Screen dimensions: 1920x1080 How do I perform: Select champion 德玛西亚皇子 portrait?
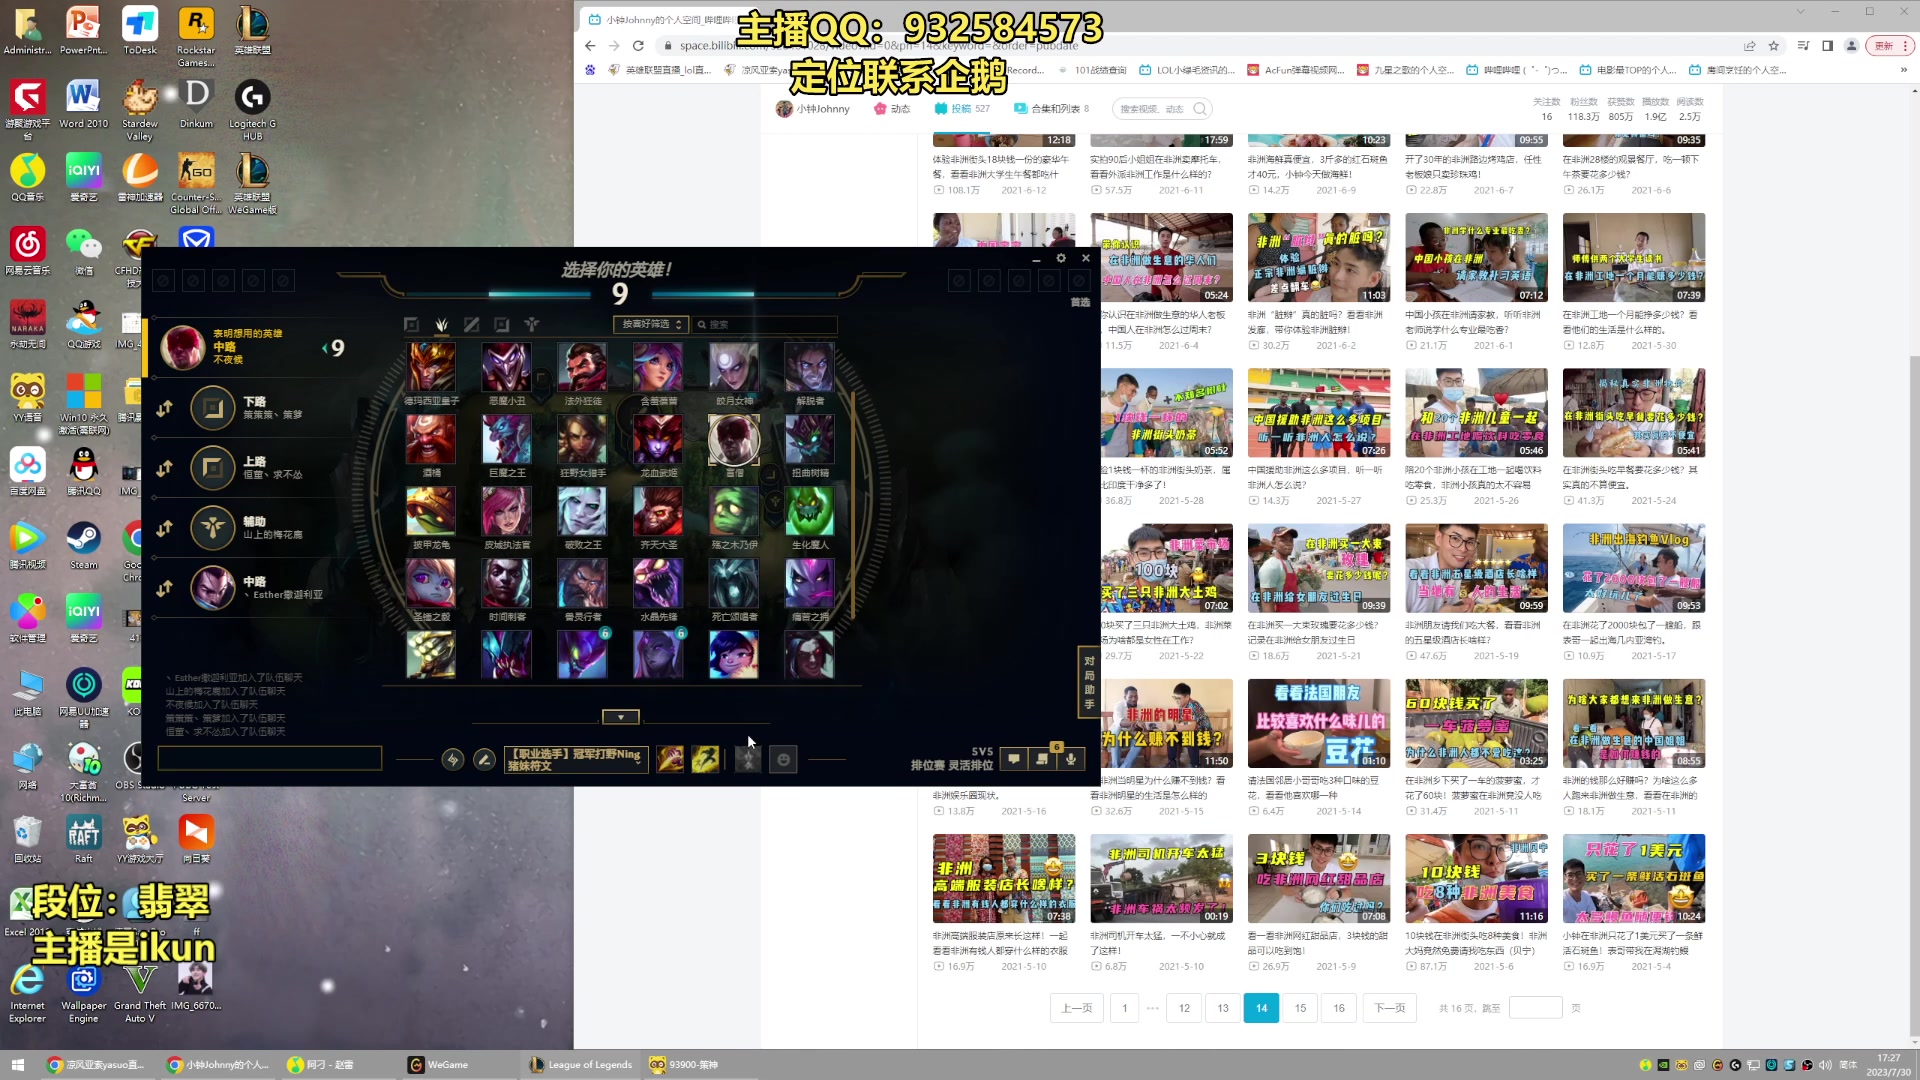(431, 368)
